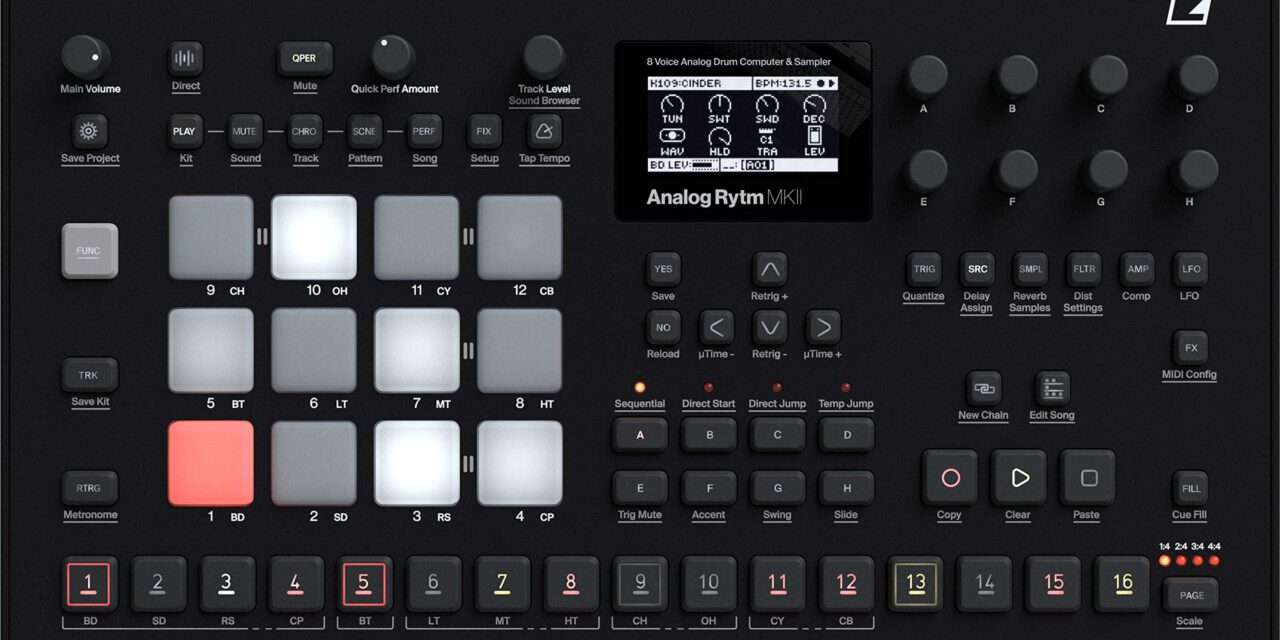Start recording with the Copy record button

pyautogui.click(x=950, y=478)
